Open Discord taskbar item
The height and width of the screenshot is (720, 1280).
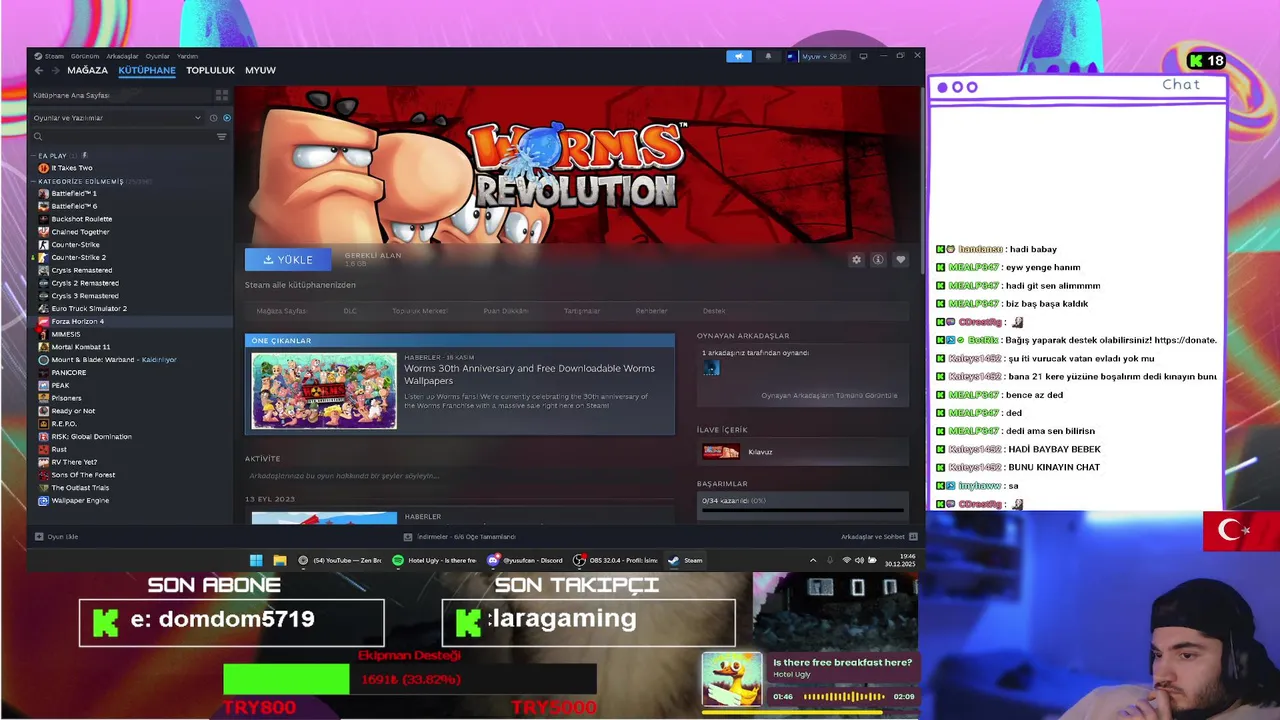pos(526,560)
